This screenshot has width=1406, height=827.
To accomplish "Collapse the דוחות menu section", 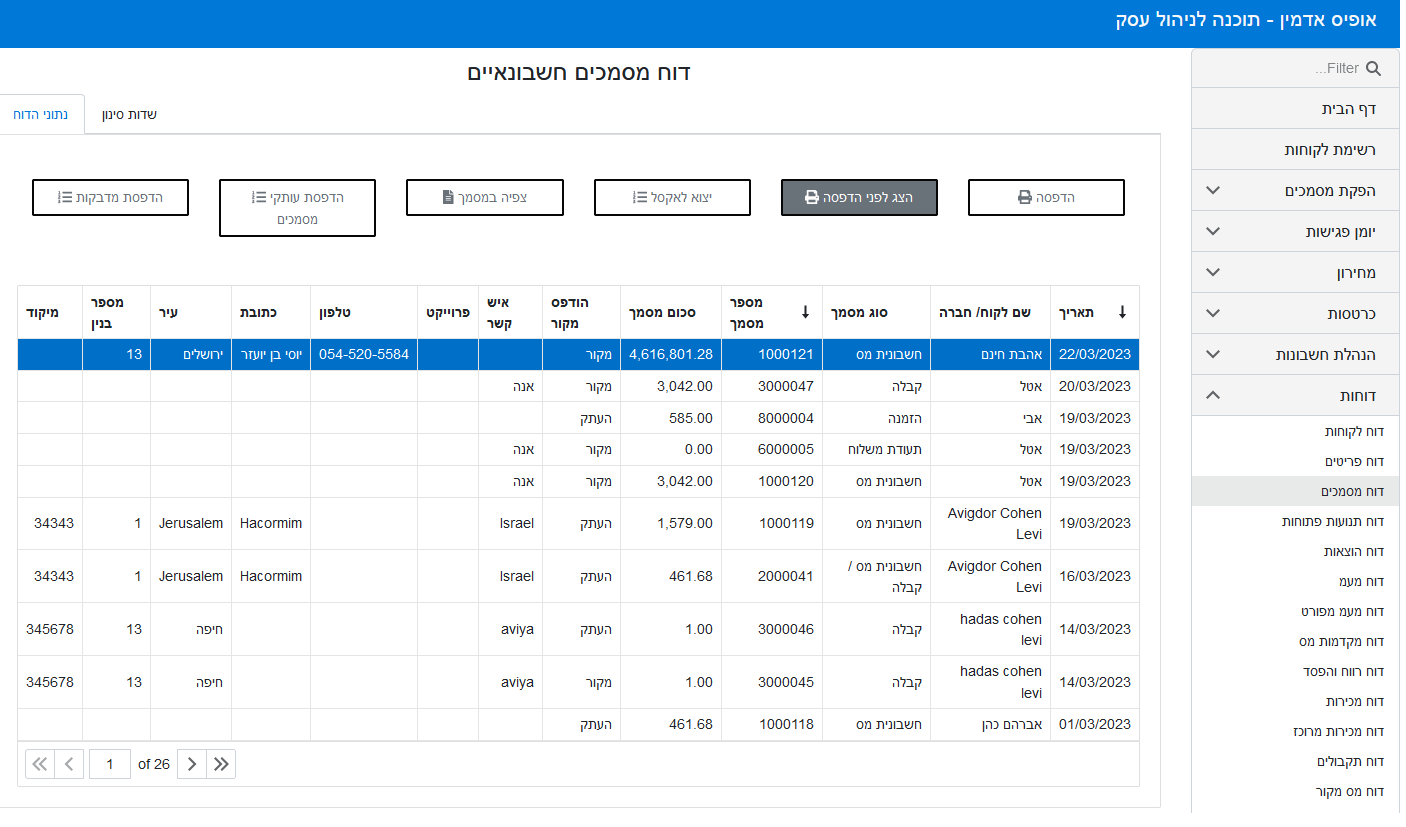I will click(1295, 396).
